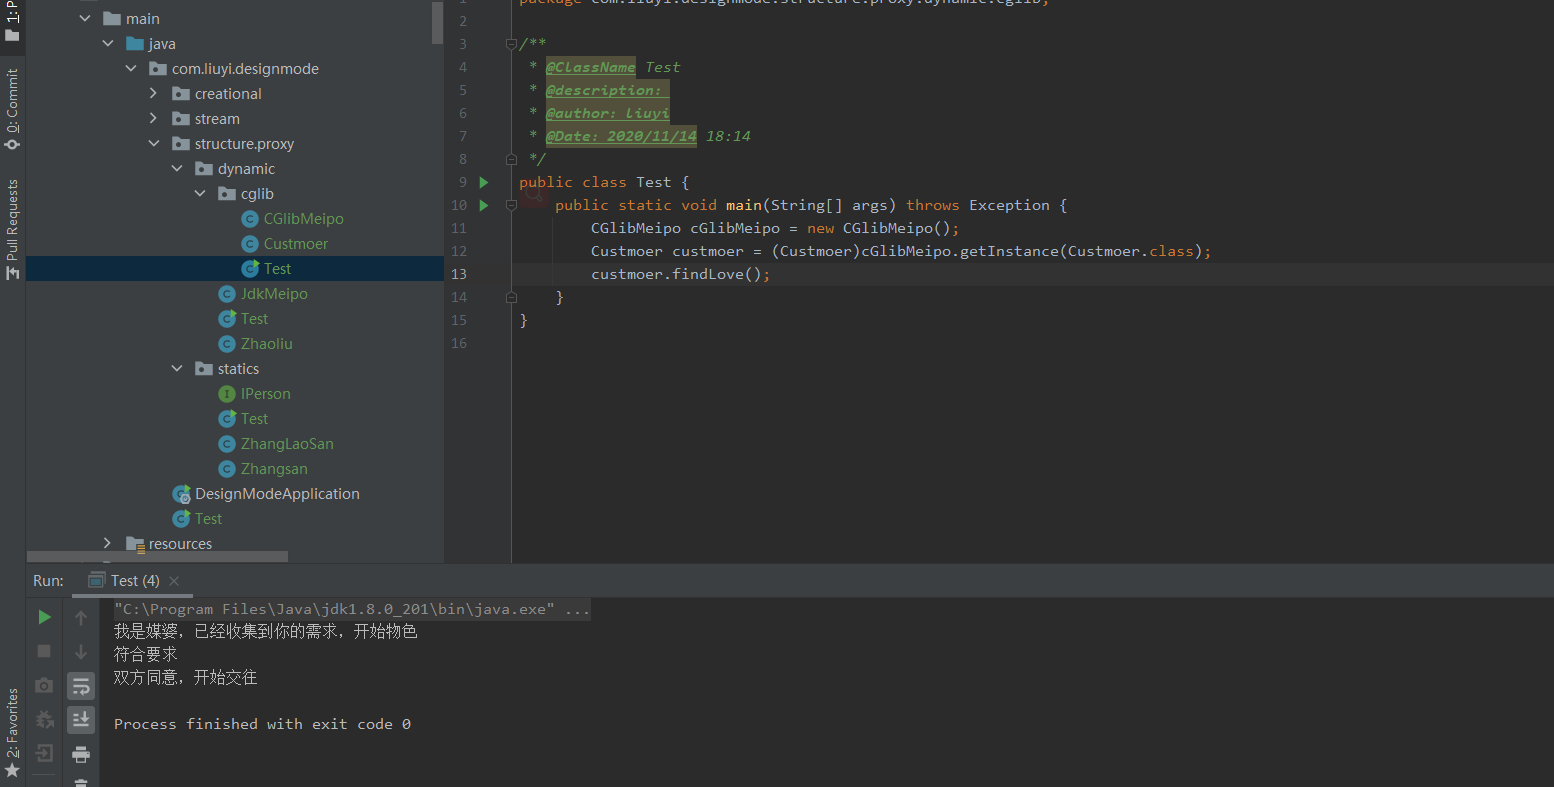Click the Exit icon in the Run toolbar

44,753
